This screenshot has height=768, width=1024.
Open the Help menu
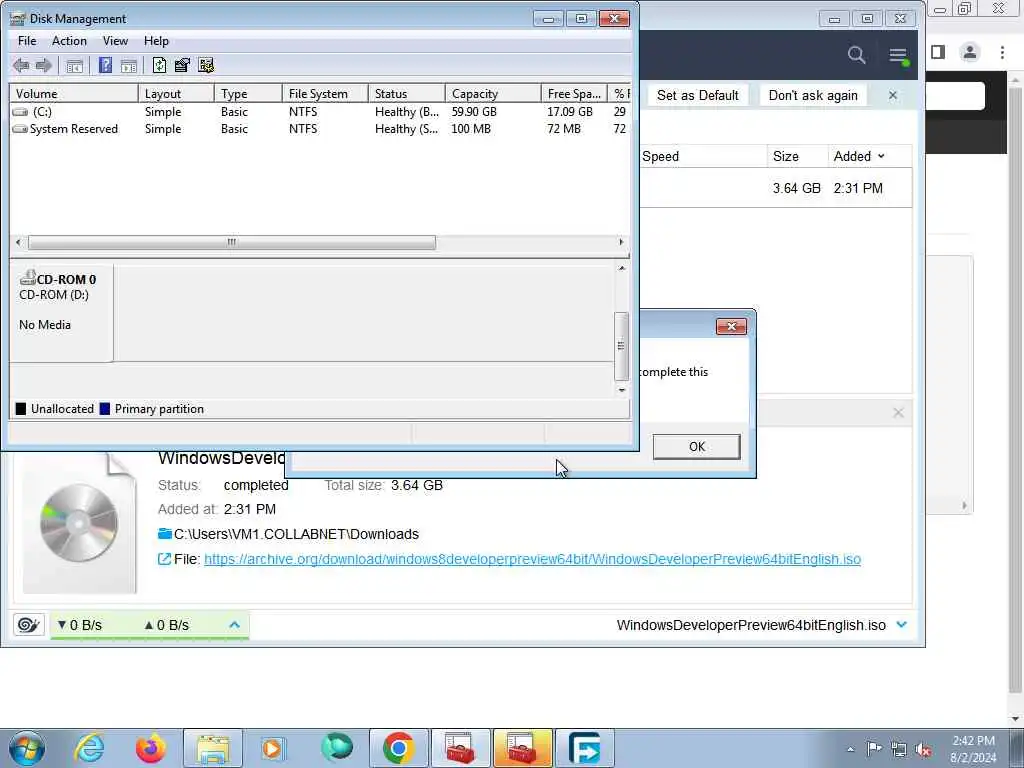(x=156, y=40)
